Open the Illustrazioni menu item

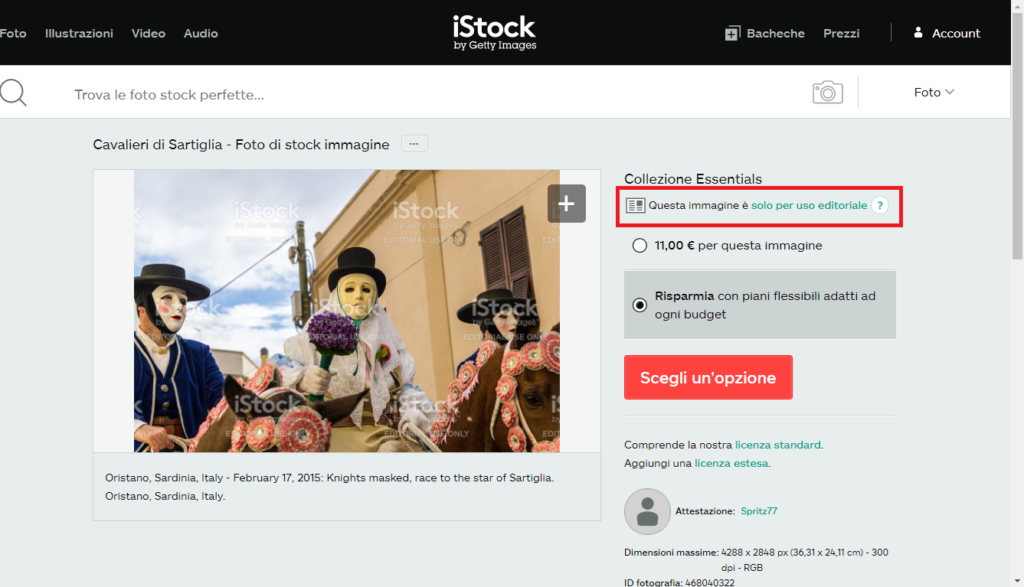point(79,33)
